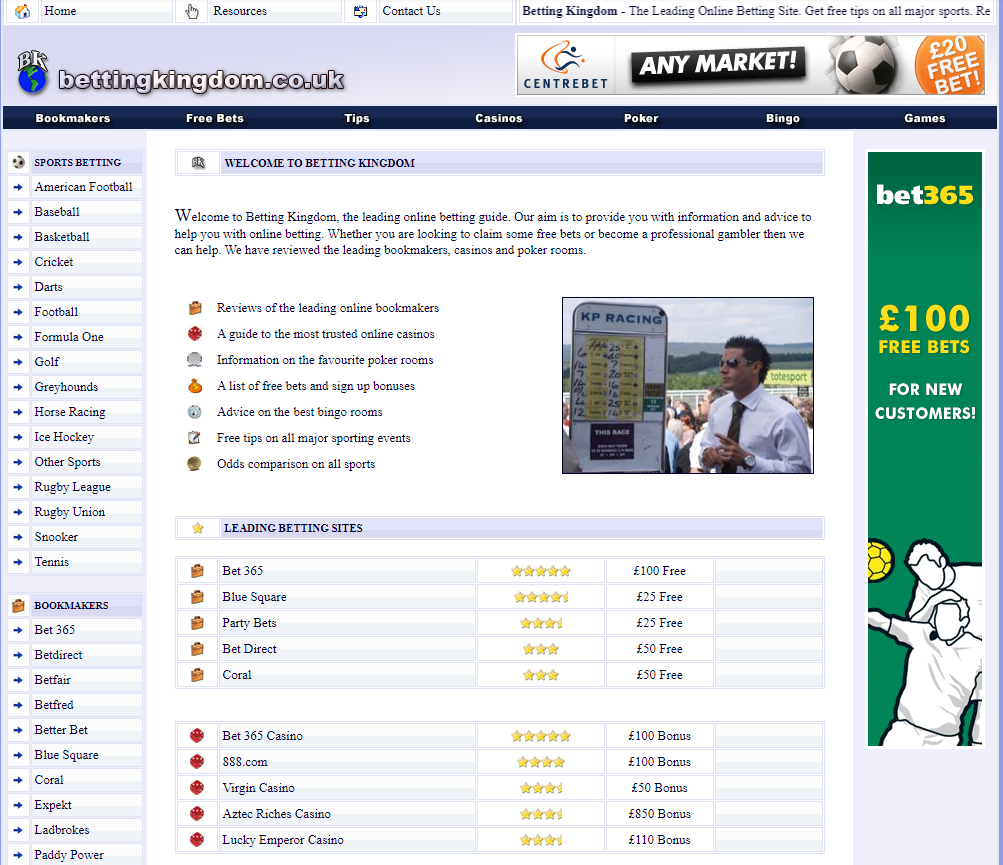Select Formula One in the sidebar
1003x865 pixels.
click(69, 337)
